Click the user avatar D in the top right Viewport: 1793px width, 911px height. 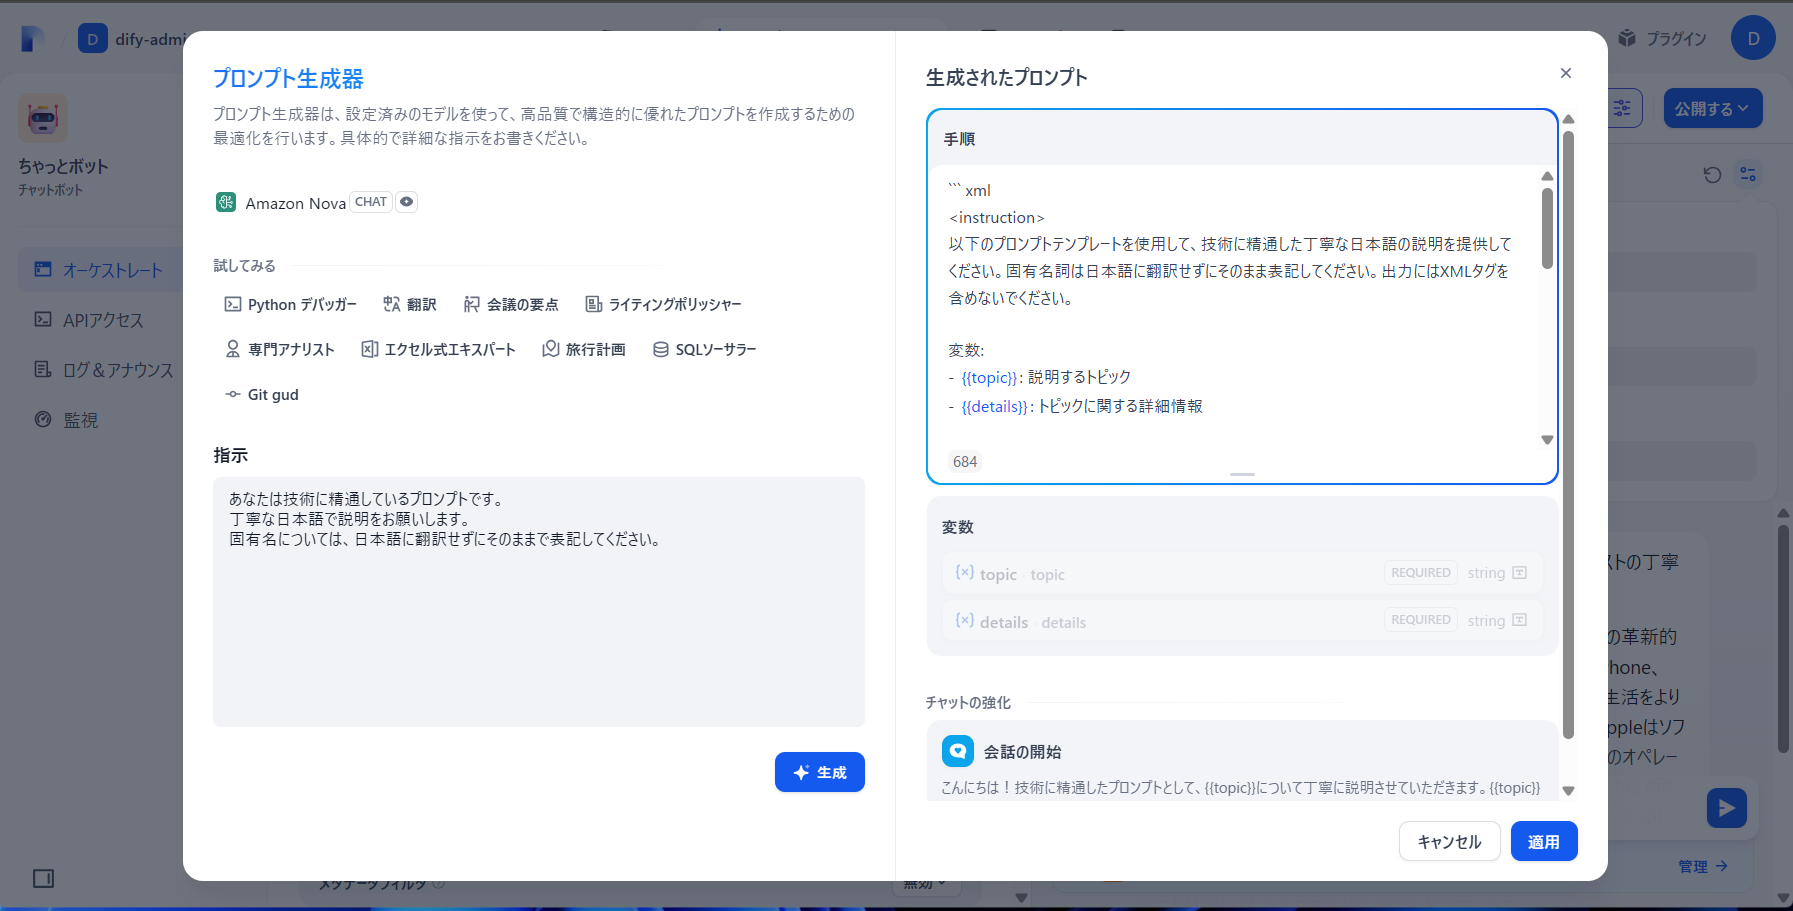pyautogui.click(x=1753, y=38)
